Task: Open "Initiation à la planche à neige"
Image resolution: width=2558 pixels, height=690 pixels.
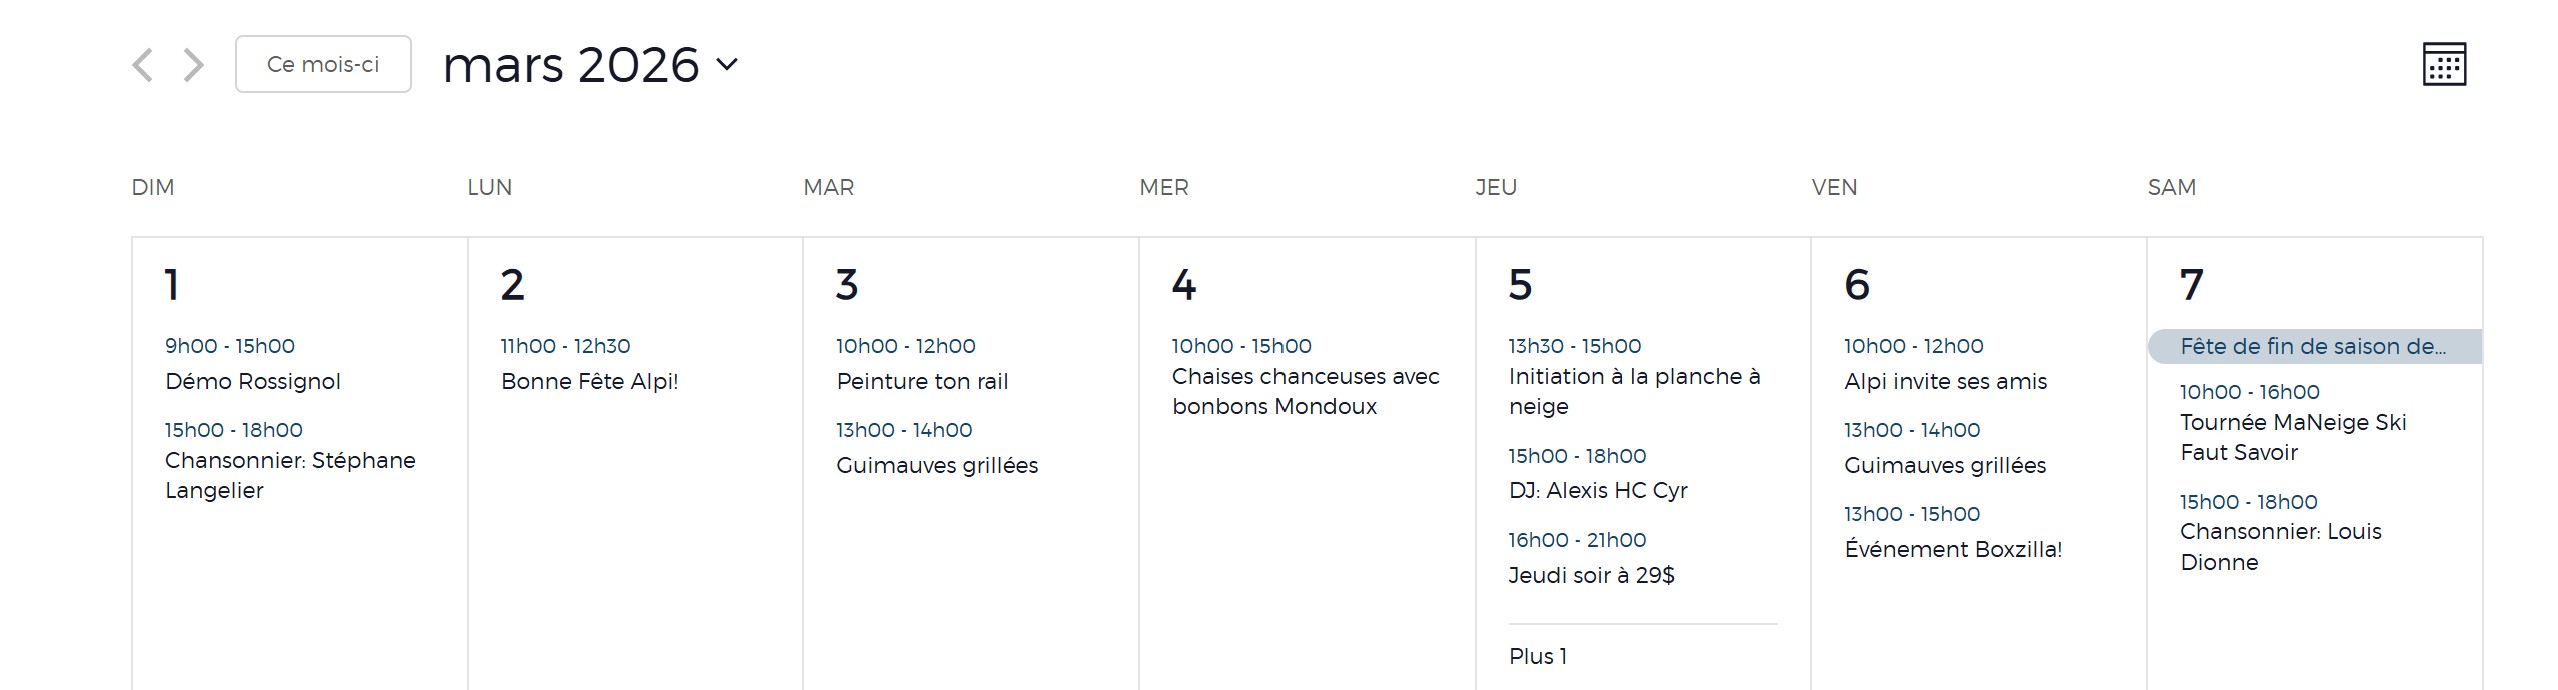Action: click(1633, 391)
